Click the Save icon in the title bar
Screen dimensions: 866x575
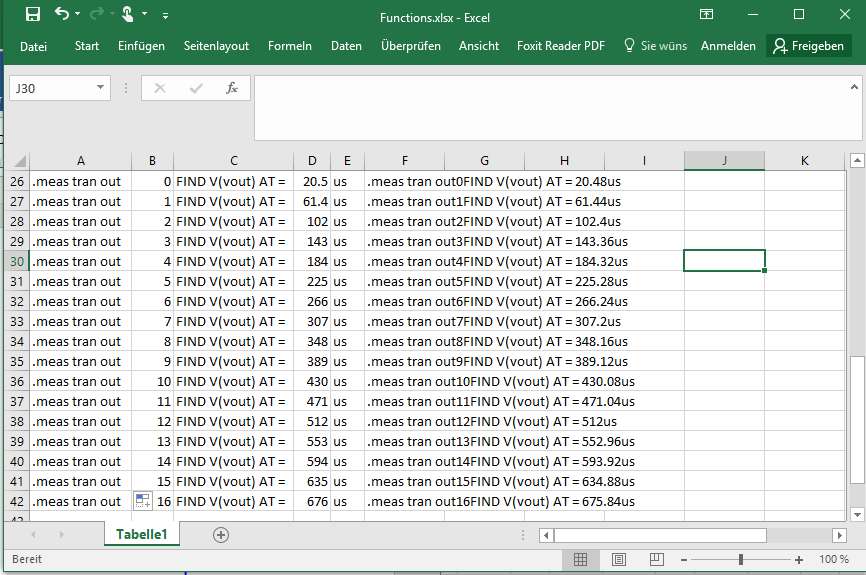tap(32, 14)
